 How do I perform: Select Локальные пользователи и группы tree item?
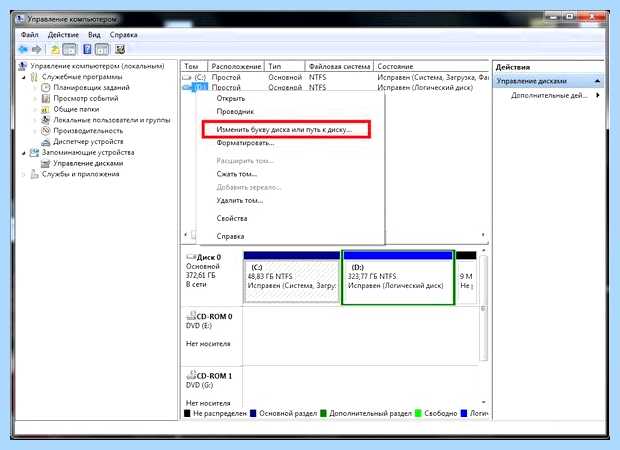click(112, 120)
